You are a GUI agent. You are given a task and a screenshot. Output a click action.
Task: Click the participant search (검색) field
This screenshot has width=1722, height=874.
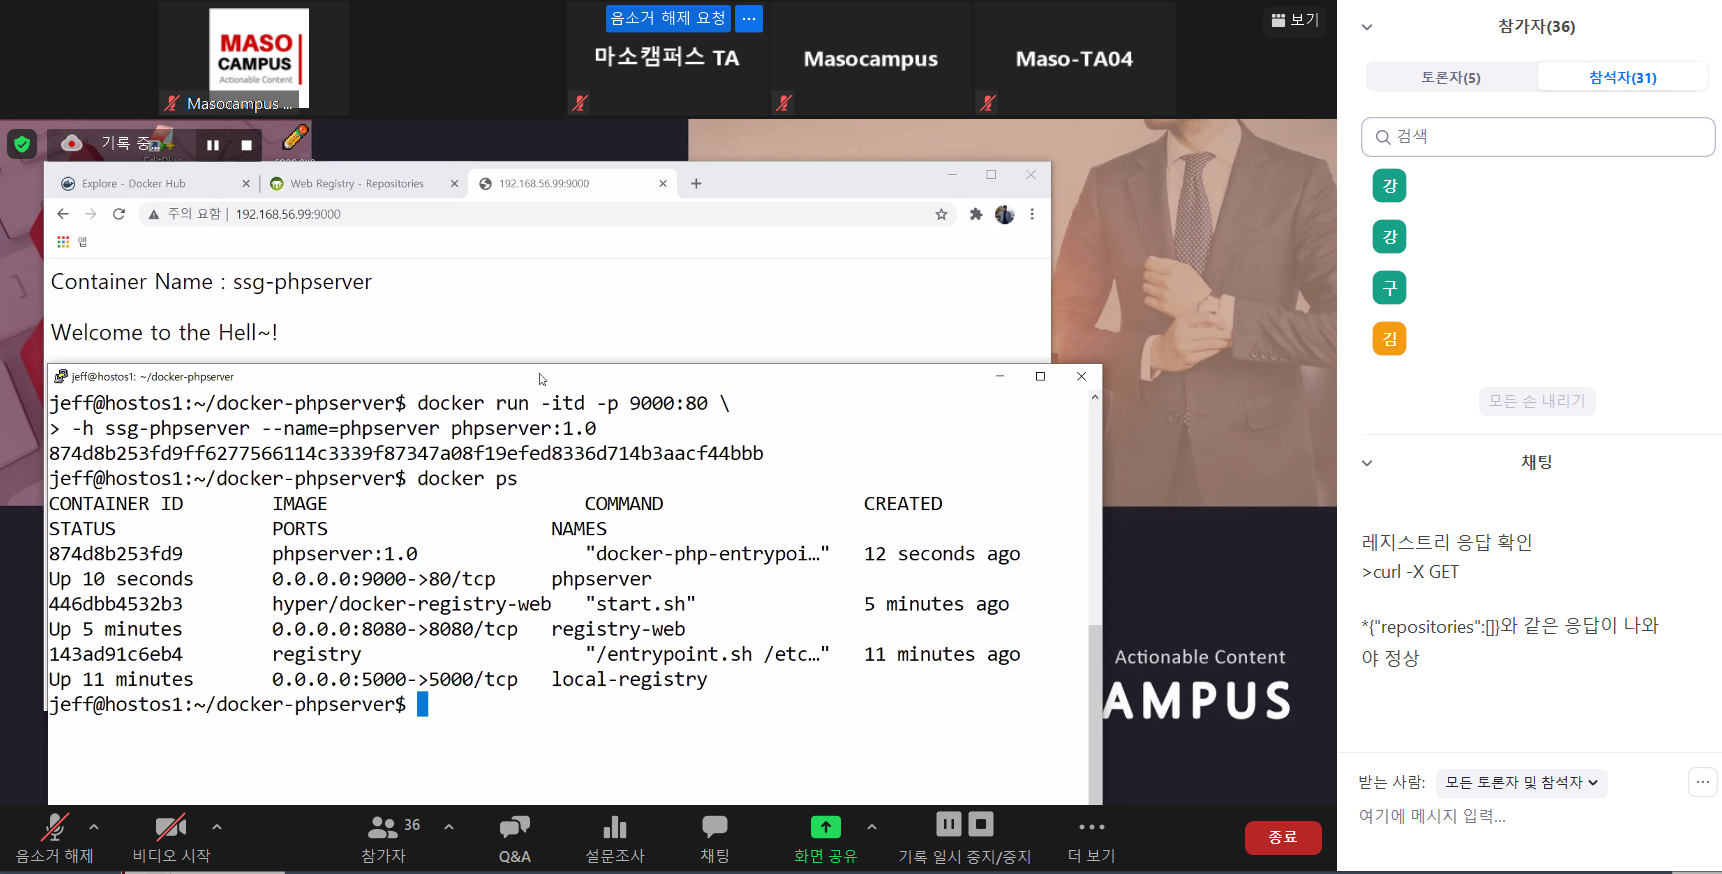tap(1538, 137)
